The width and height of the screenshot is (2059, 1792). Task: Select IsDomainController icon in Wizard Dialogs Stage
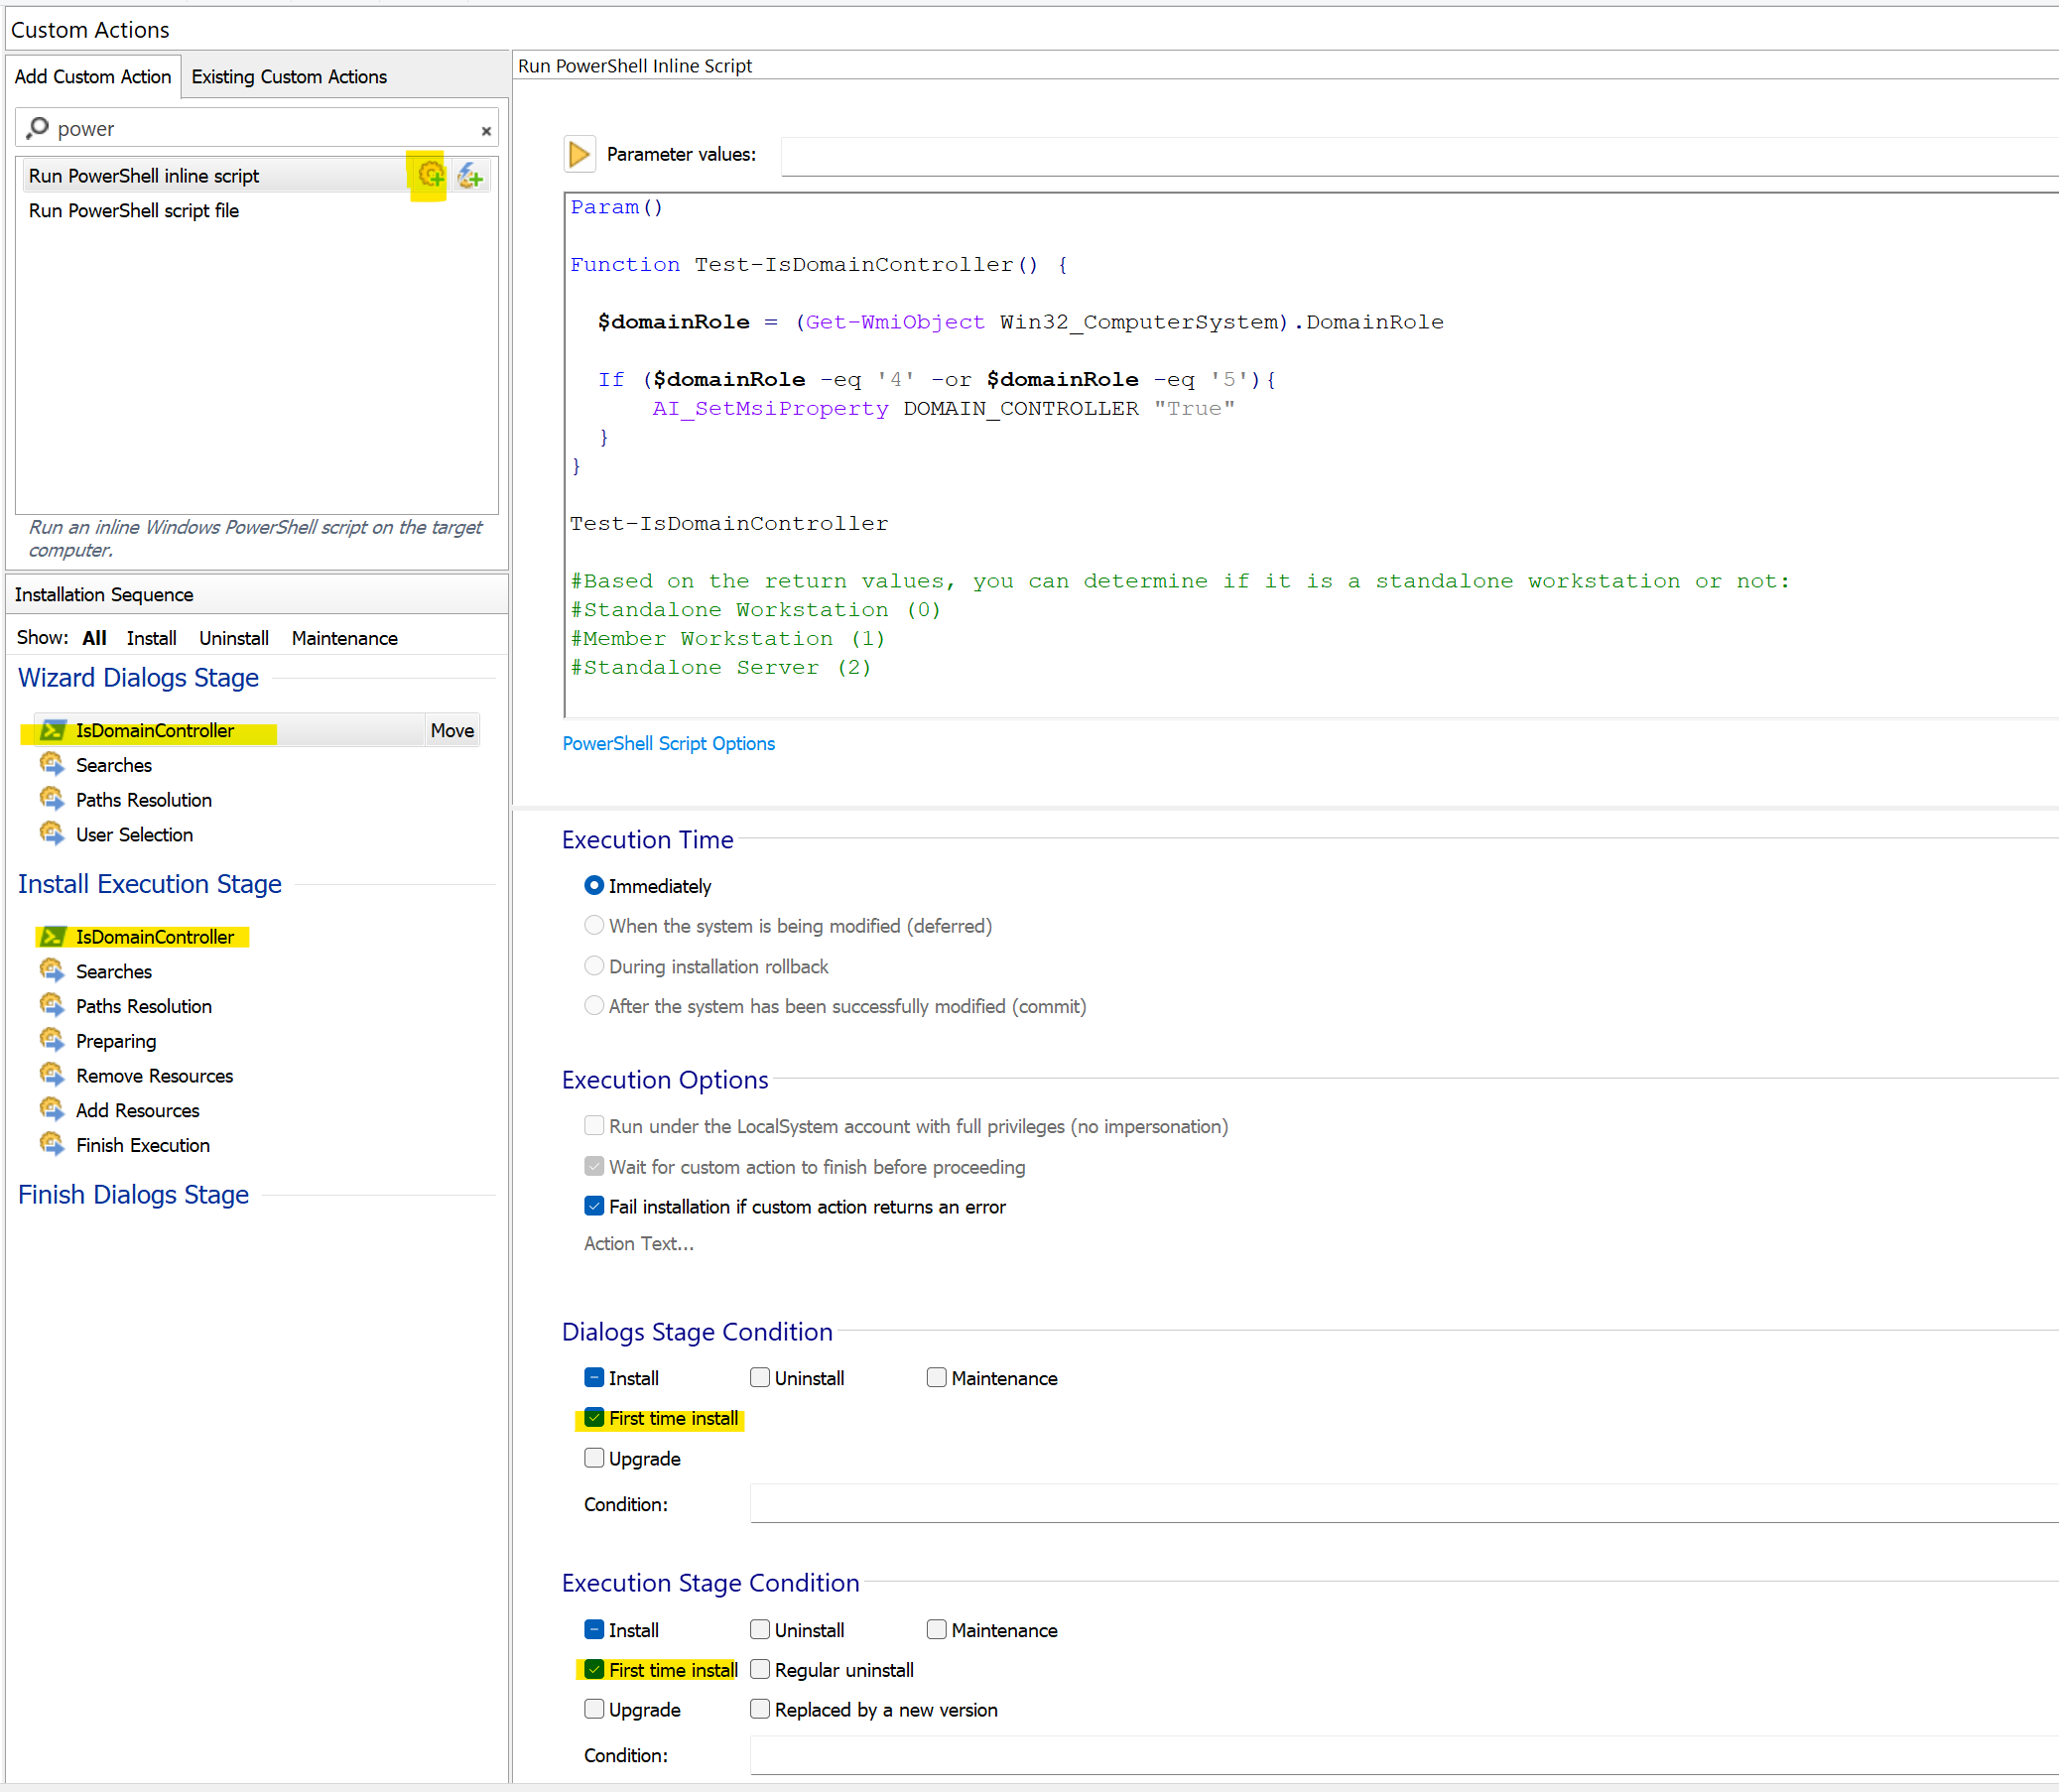pyautogui.click(x=53, y=731)
